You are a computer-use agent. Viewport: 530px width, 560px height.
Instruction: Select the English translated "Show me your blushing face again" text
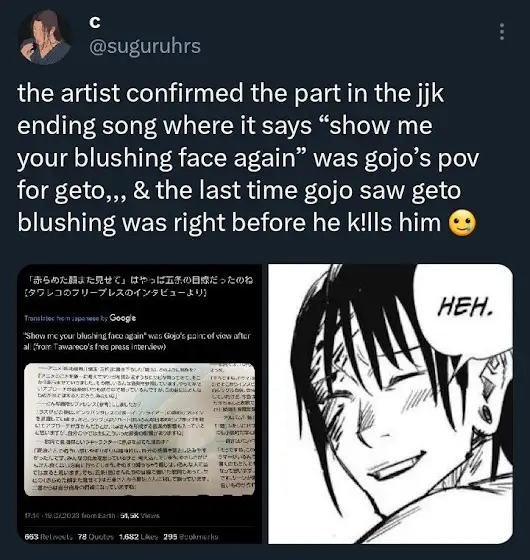click(x=137, y=341)
